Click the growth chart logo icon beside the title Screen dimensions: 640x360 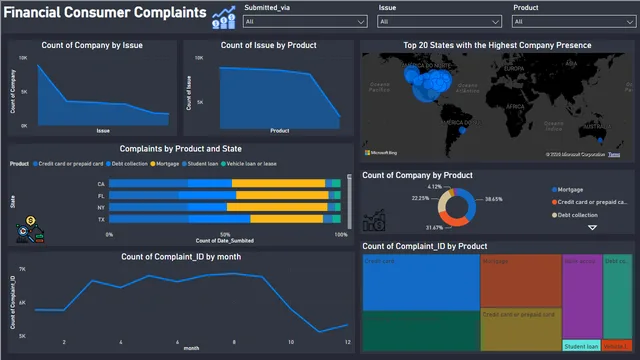(224, 18)
